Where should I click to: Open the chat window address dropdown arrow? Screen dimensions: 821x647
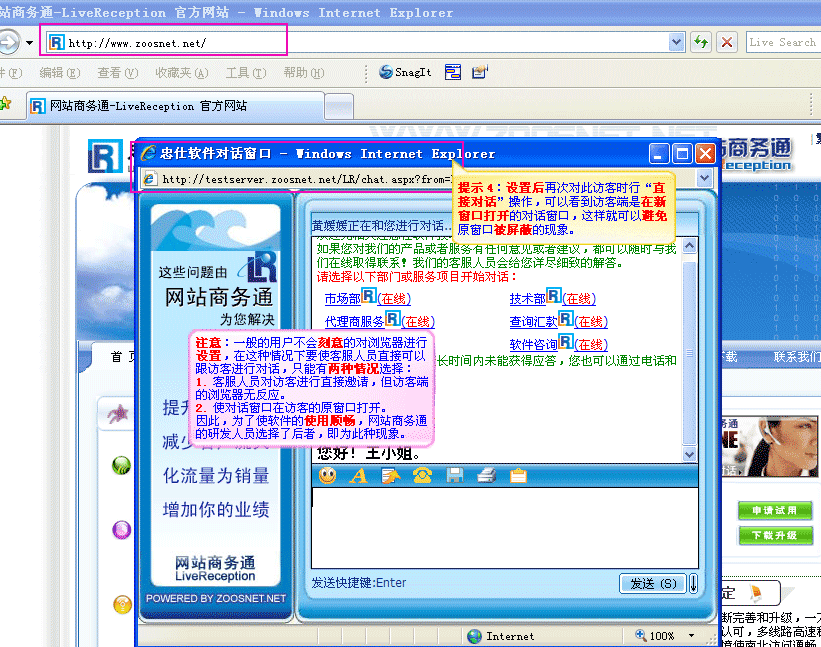[705, 179]
